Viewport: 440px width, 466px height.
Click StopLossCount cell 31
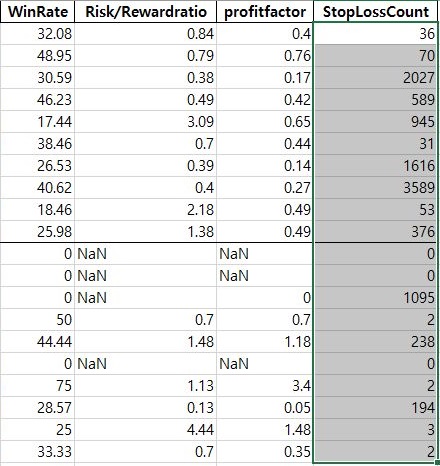[x=375, y=144]
